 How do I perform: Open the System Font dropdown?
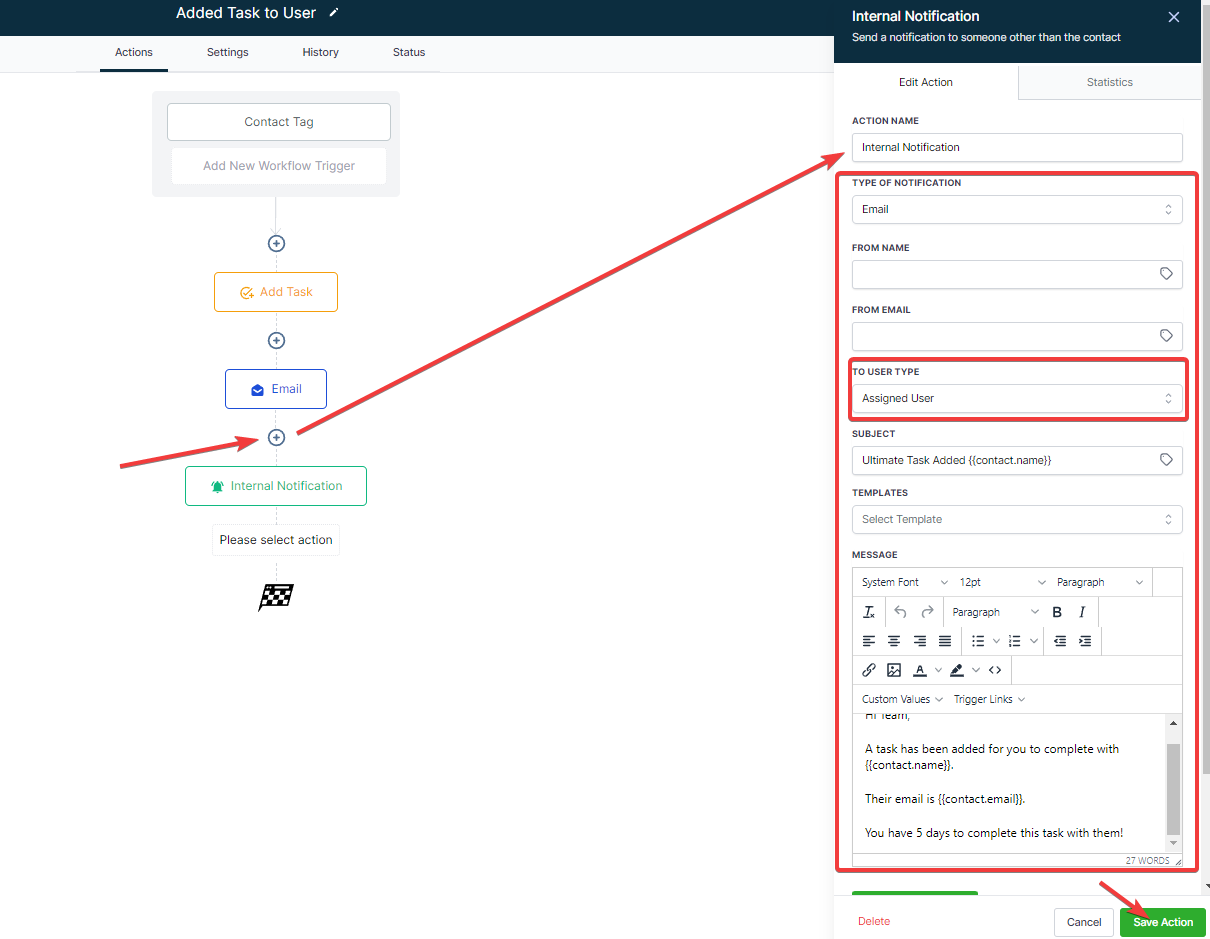904,582
